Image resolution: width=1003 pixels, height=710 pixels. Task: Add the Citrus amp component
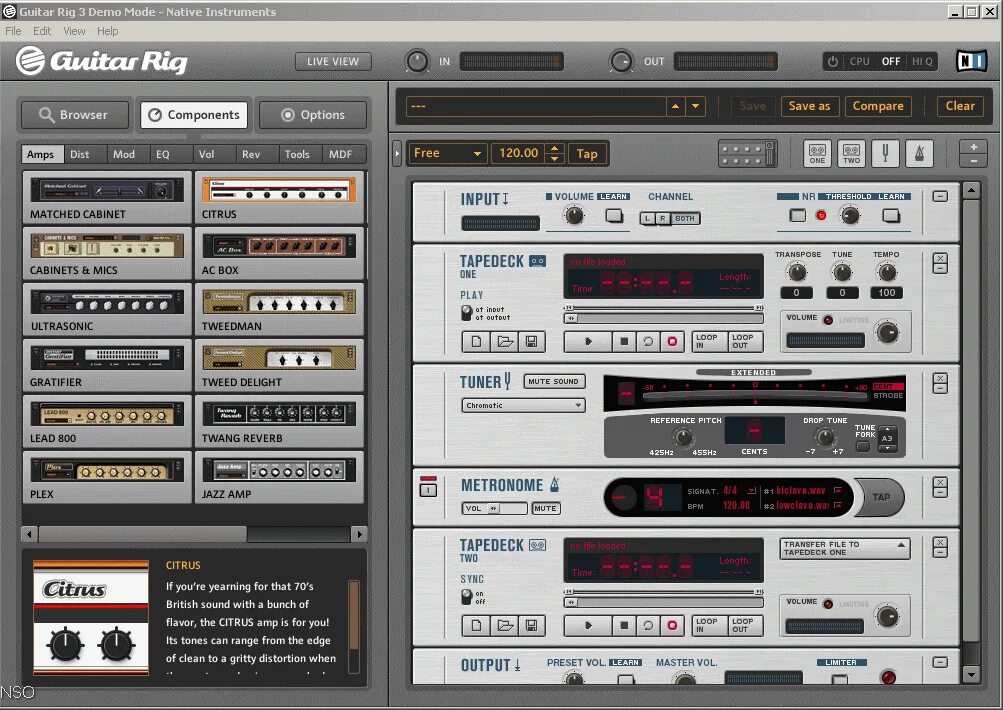coord(279,197)
